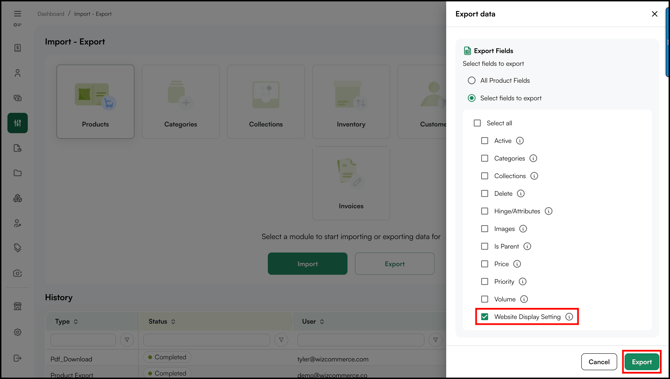Click the logout sidebar icon
This screenshot has height=379, width=670.
coord(18,358)
